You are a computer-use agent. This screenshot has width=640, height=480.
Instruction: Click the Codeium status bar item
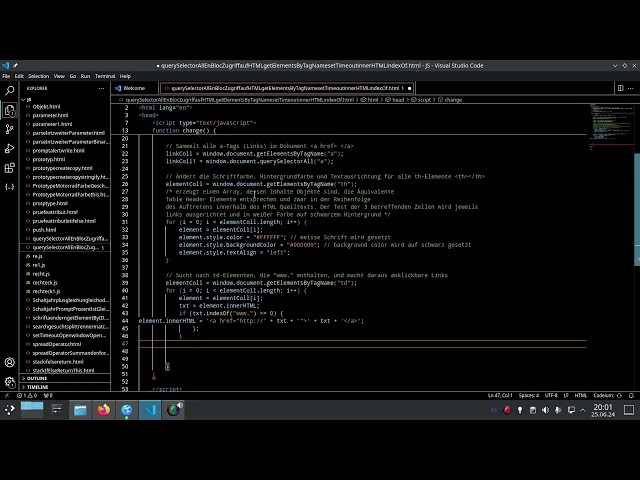[x=607, y=395]
